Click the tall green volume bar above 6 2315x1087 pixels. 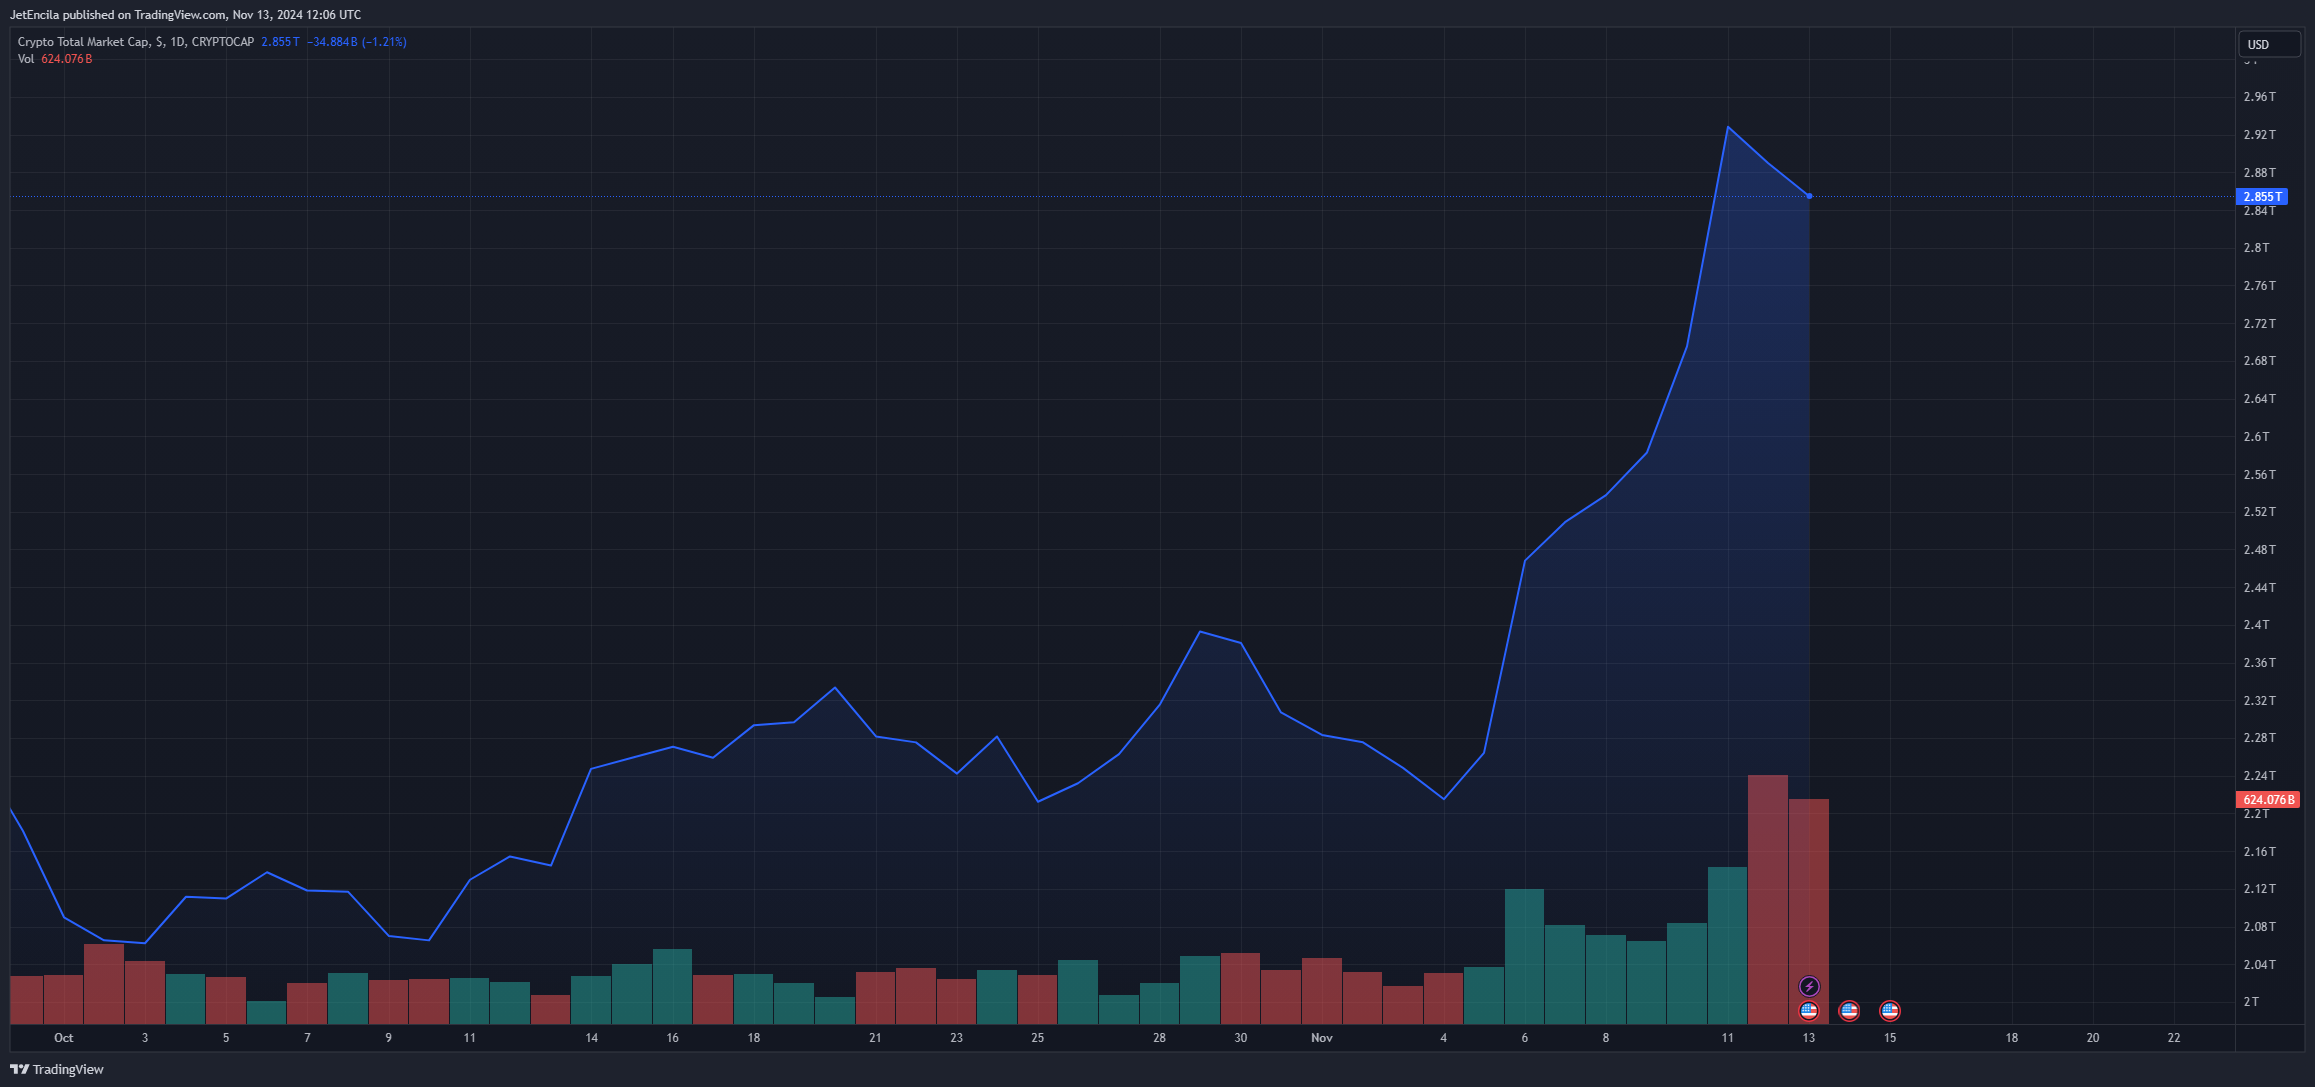1524,955
